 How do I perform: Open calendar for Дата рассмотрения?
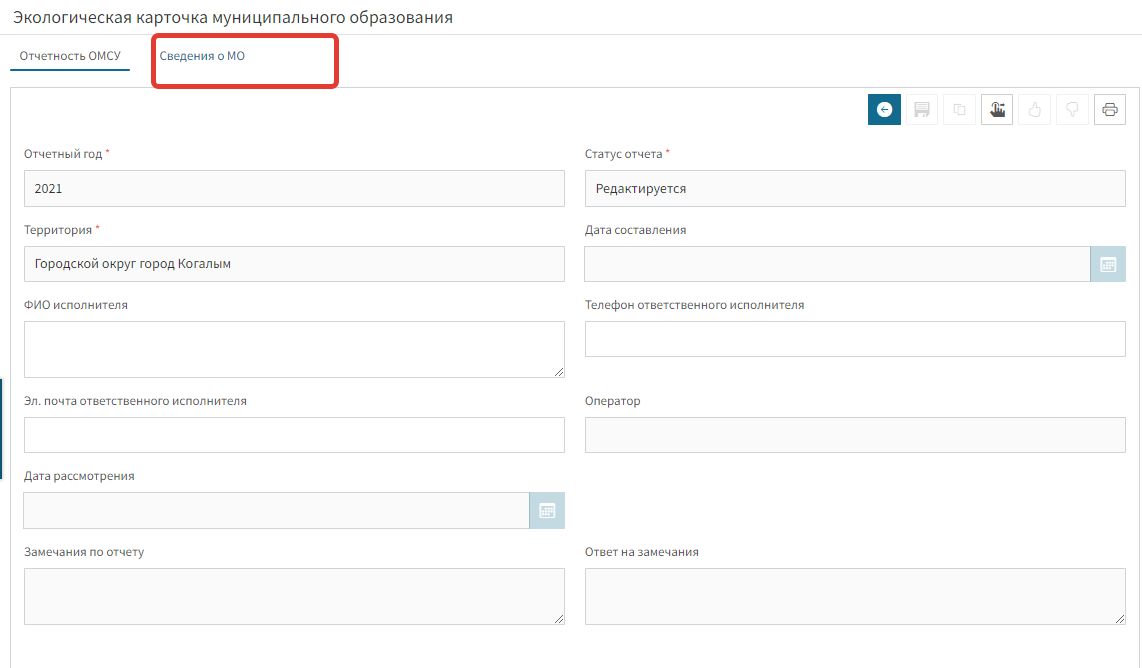[x=547, y=511]
